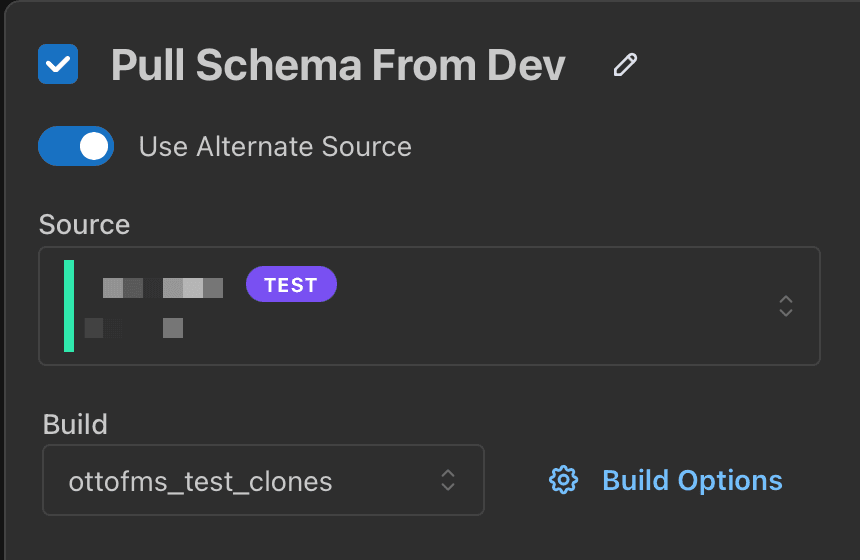Turn off the Use Alternate Source switch
Viewport: 860px width, 560px height.
76,146
